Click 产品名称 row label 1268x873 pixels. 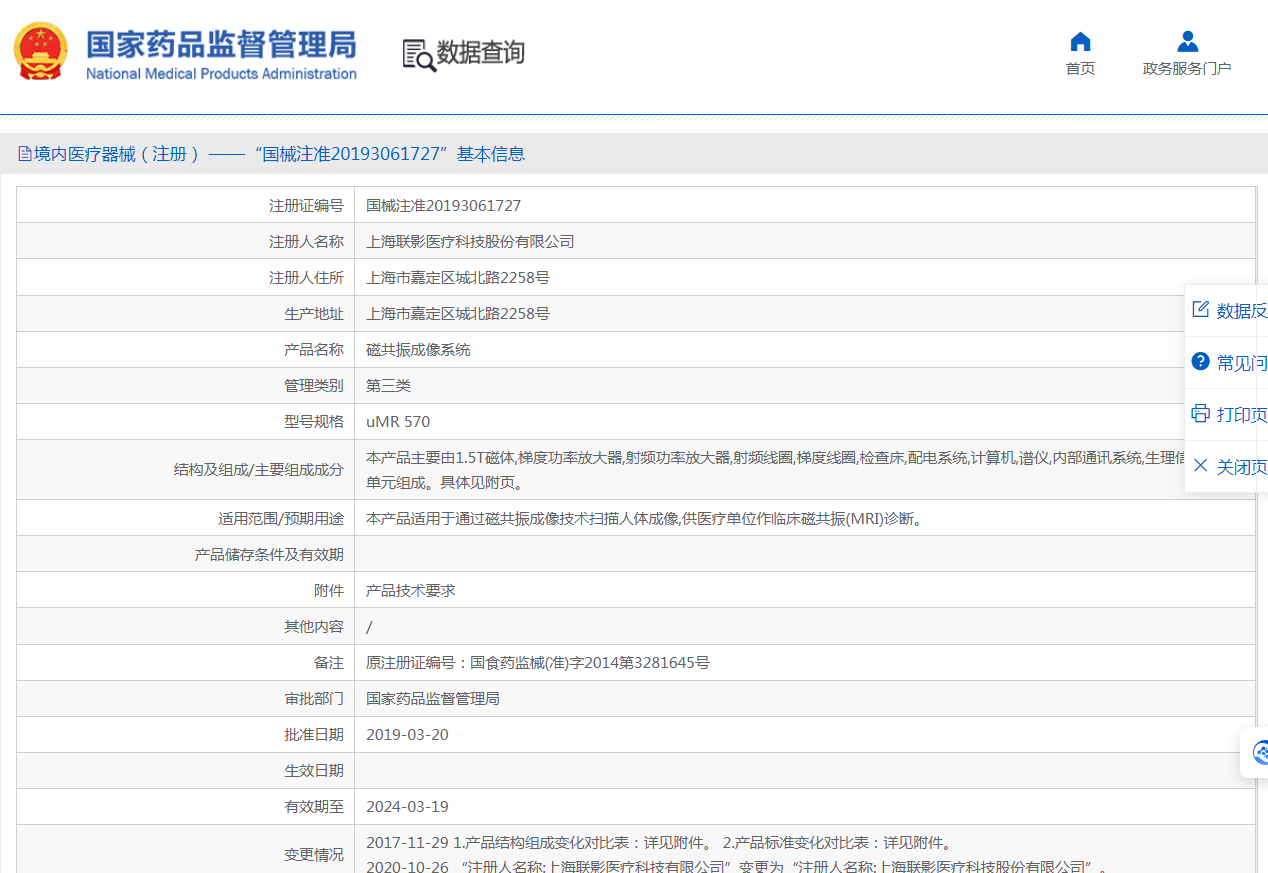[x=314, y=349]
